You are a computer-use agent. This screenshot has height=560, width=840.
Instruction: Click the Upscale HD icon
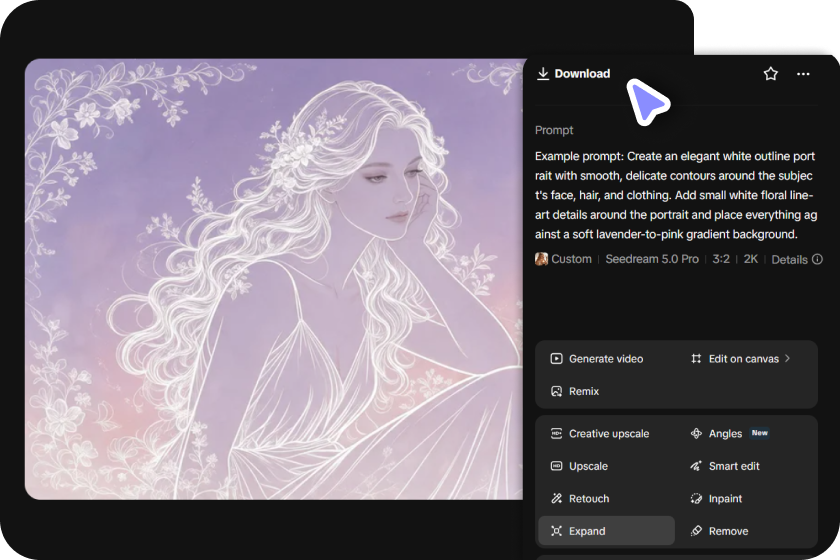tap(556, 466)
